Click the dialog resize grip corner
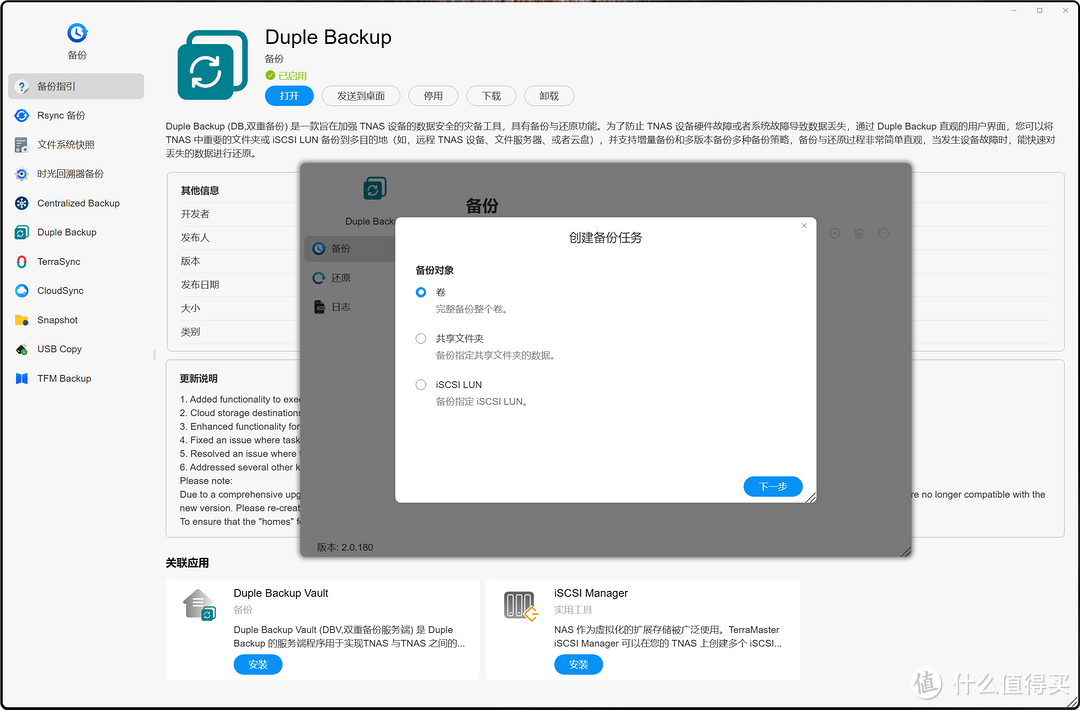1080x710 pixels. [810, 497]
